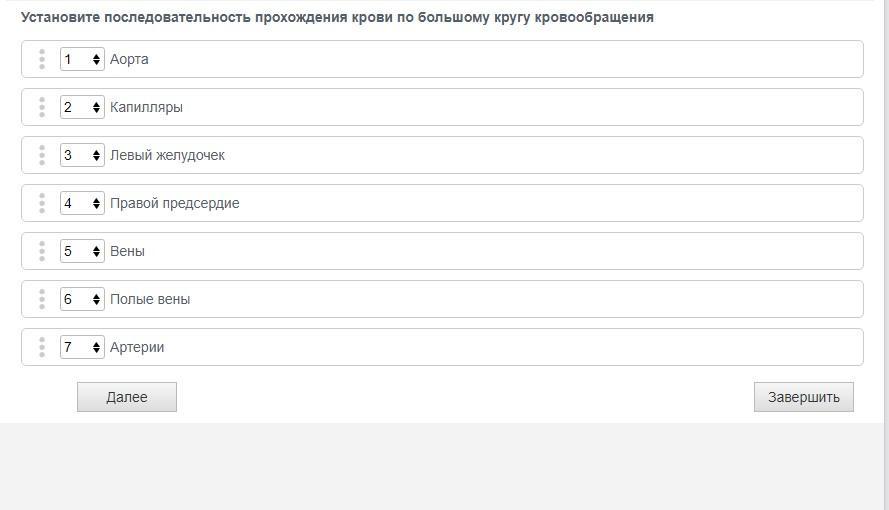Click the drag handle beside Полые вены
Screen dimensions: 889x510
42,299
